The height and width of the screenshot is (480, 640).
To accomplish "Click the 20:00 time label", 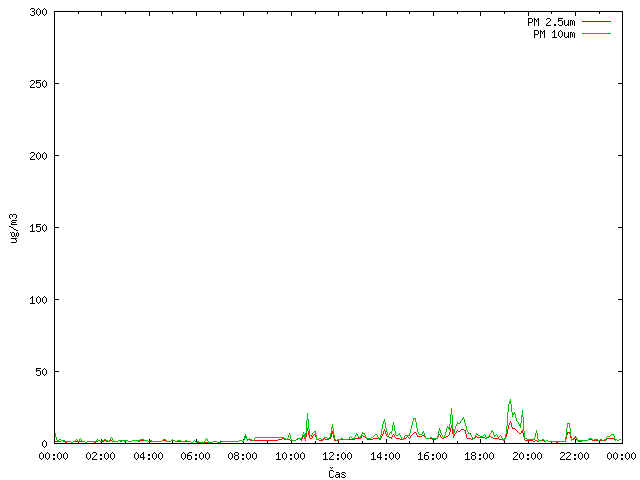I will pos(527,456).
